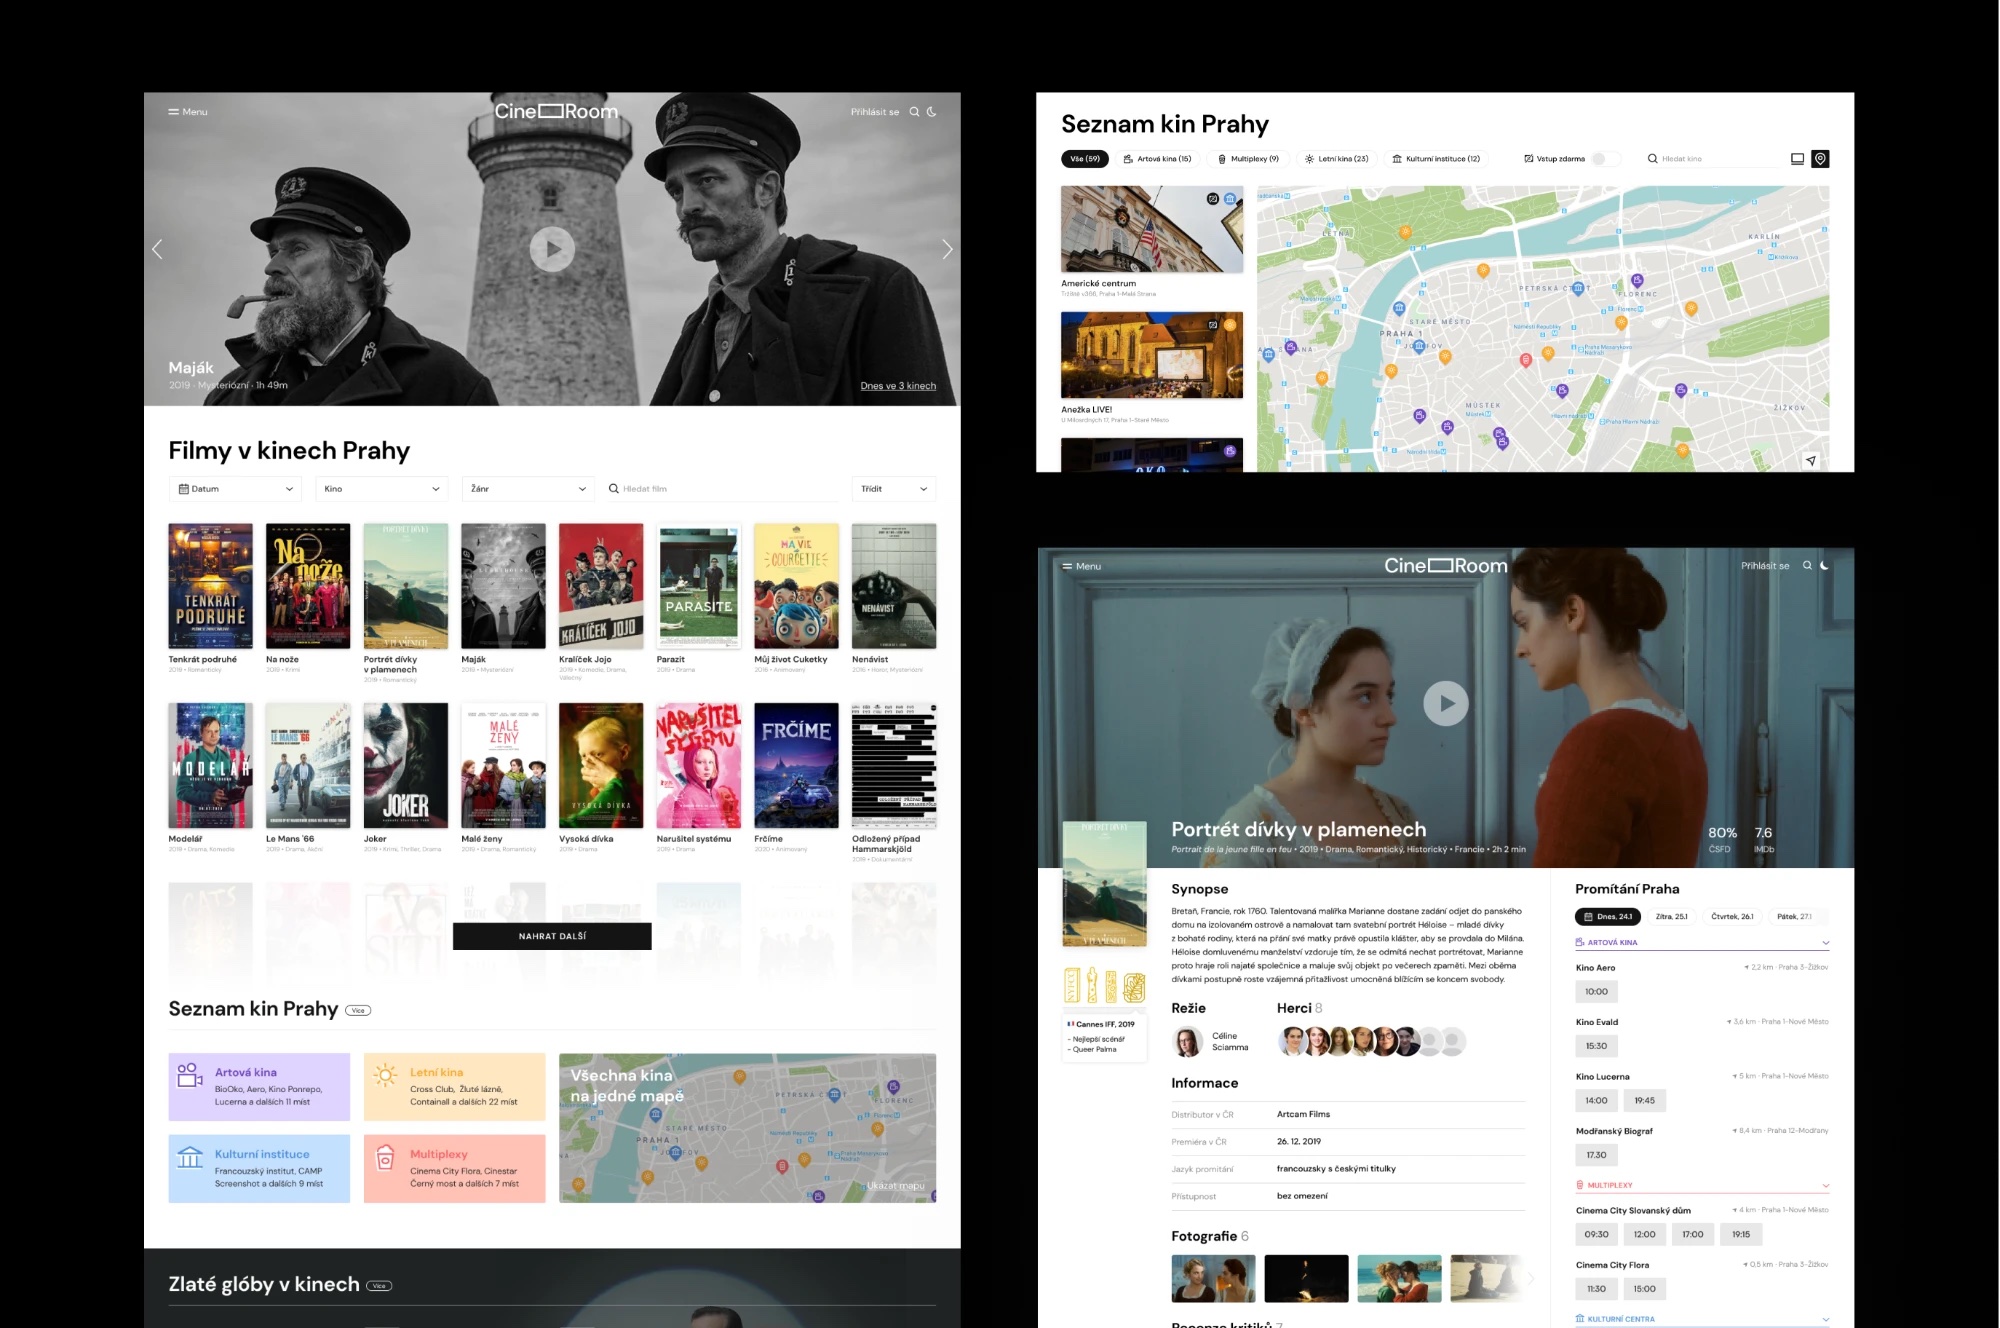Screen dimensions: 2000x1328
Task: Play the Maják trailer
Action: pos(552,250)
